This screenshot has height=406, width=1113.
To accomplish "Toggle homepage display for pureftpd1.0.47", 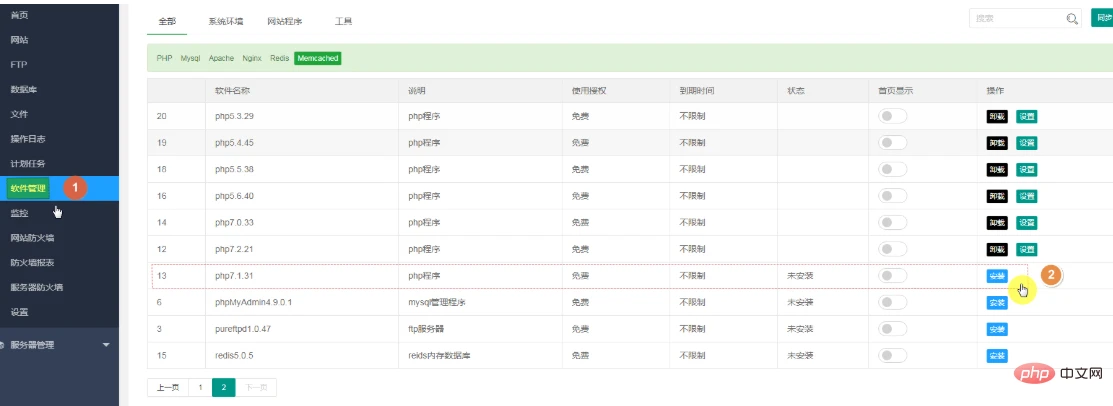I will click(892, 329).
